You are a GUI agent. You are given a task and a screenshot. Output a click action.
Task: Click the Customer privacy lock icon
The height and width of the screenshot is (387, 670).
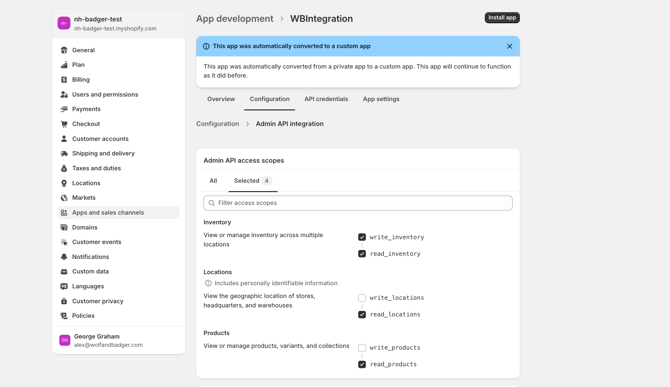pyautogui.click(x=64, y=301)
